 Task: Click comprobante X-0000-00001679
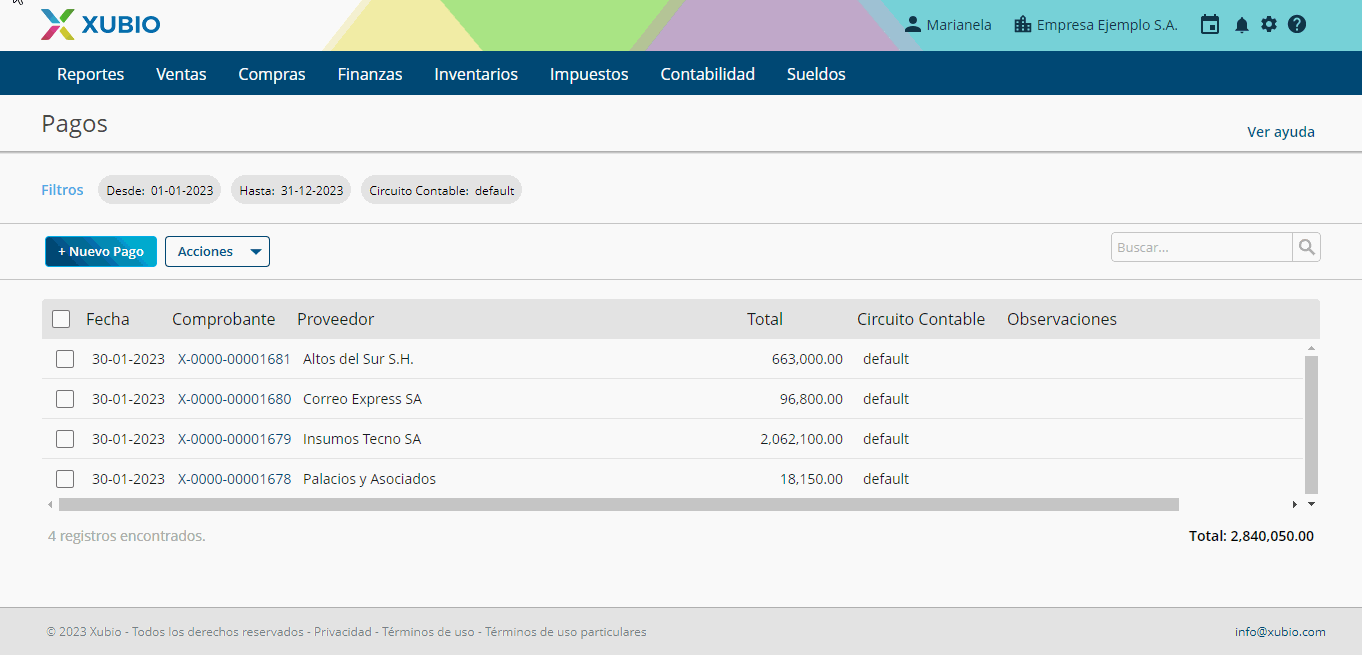pyautogui.click(x=234, y=439)
